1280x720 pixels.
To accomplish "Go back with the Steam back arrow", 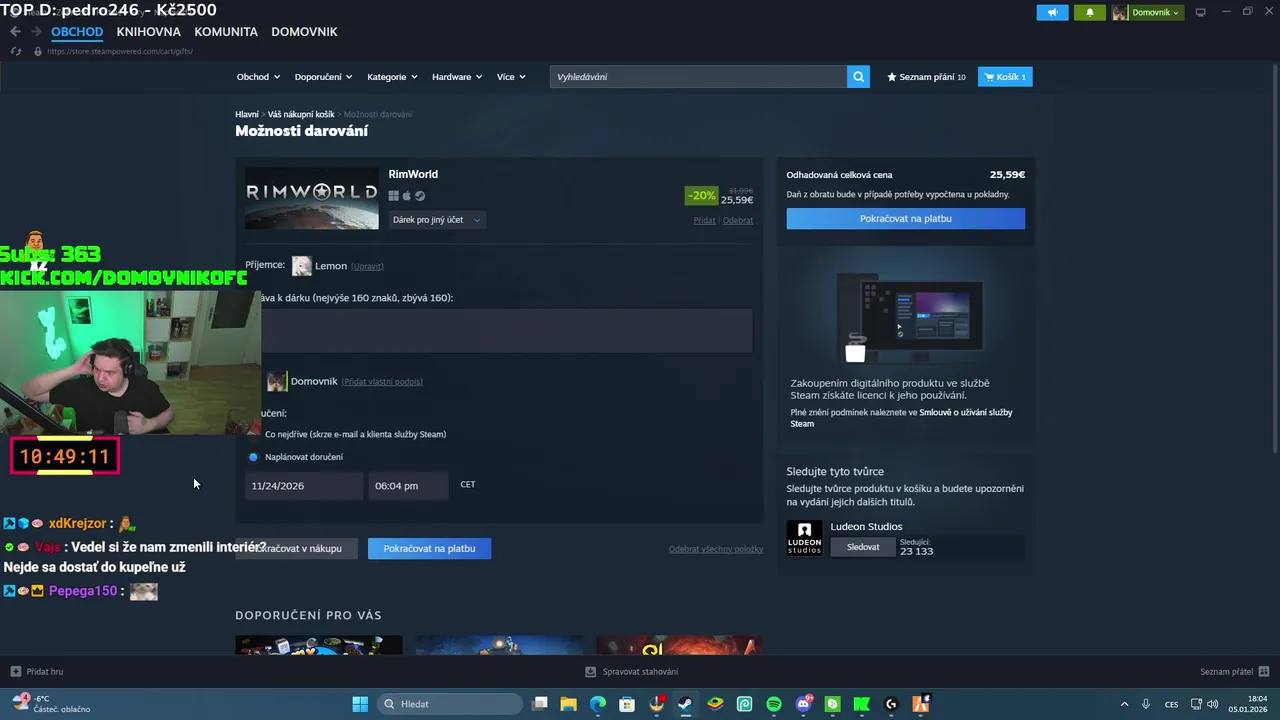I will (15, 32).
